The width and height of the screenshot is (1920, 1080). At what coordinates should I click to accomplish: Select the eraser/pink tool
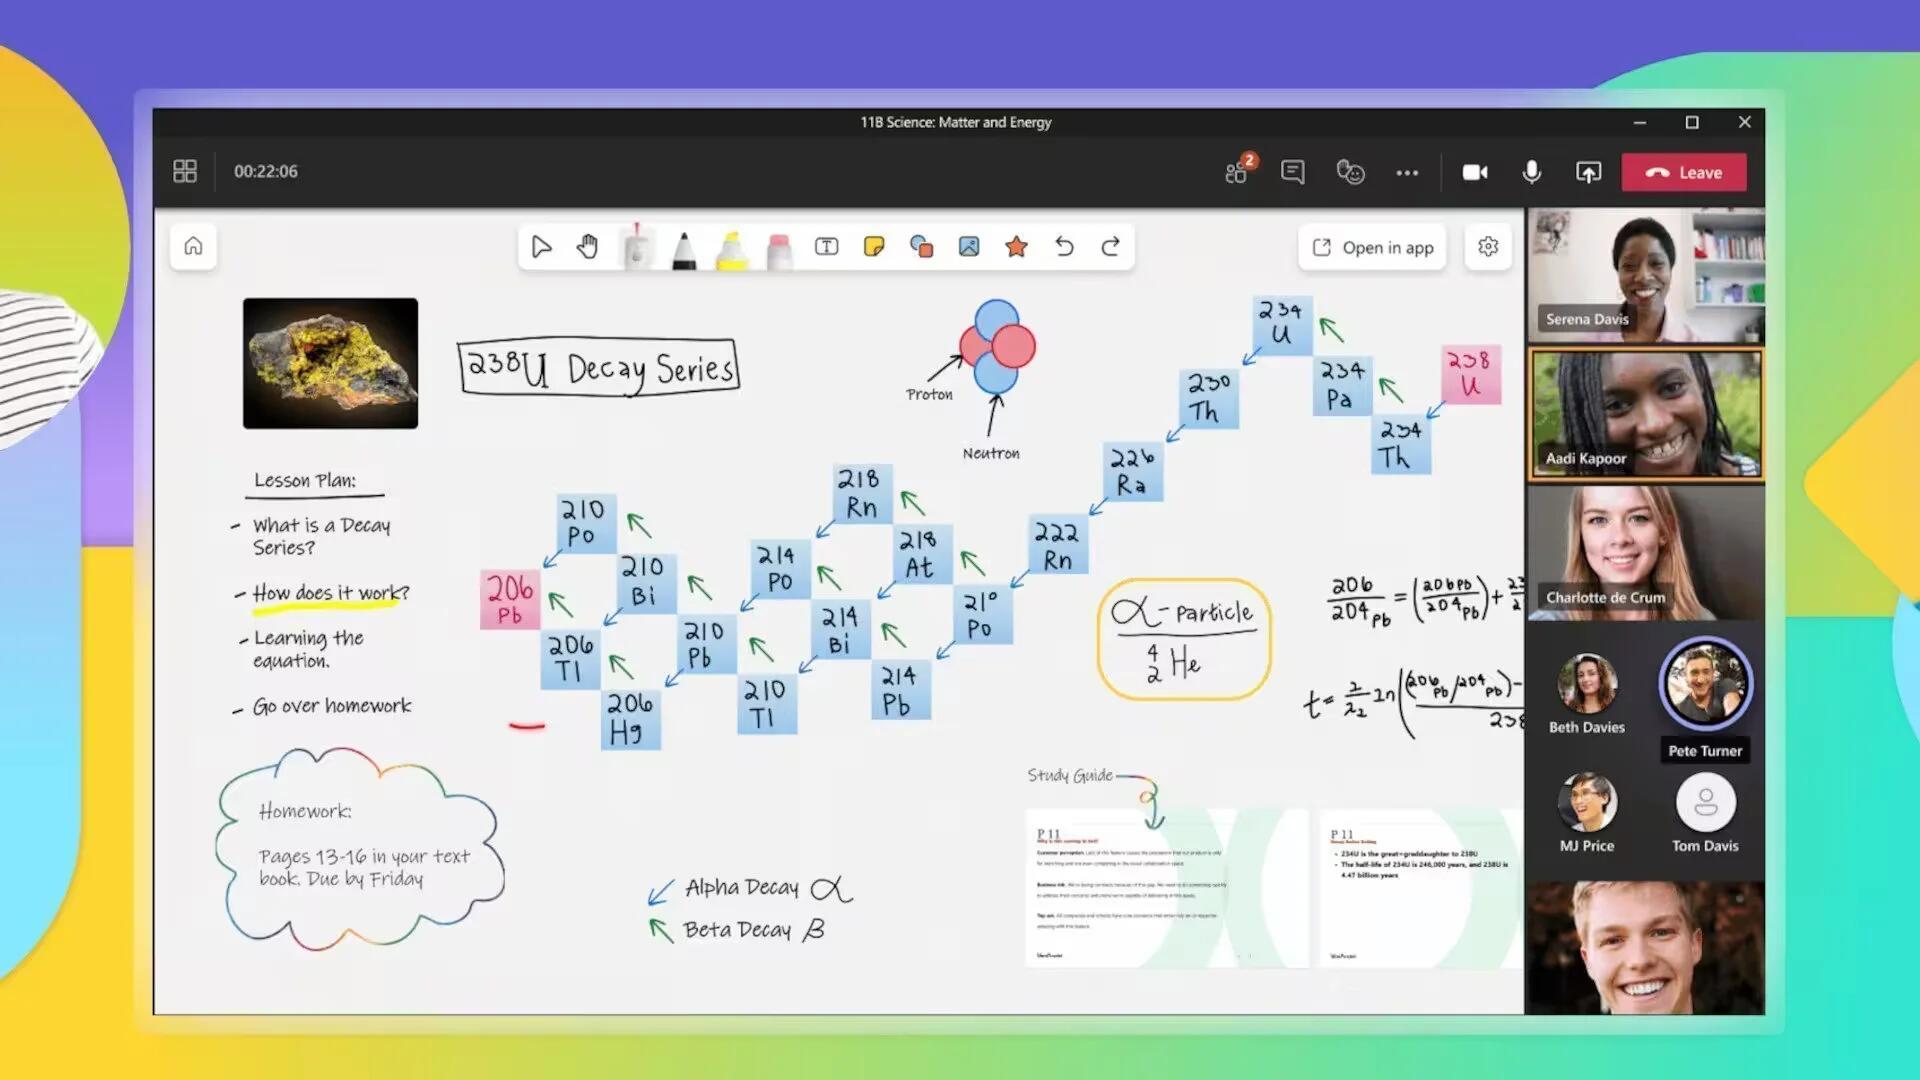point(779,248)
